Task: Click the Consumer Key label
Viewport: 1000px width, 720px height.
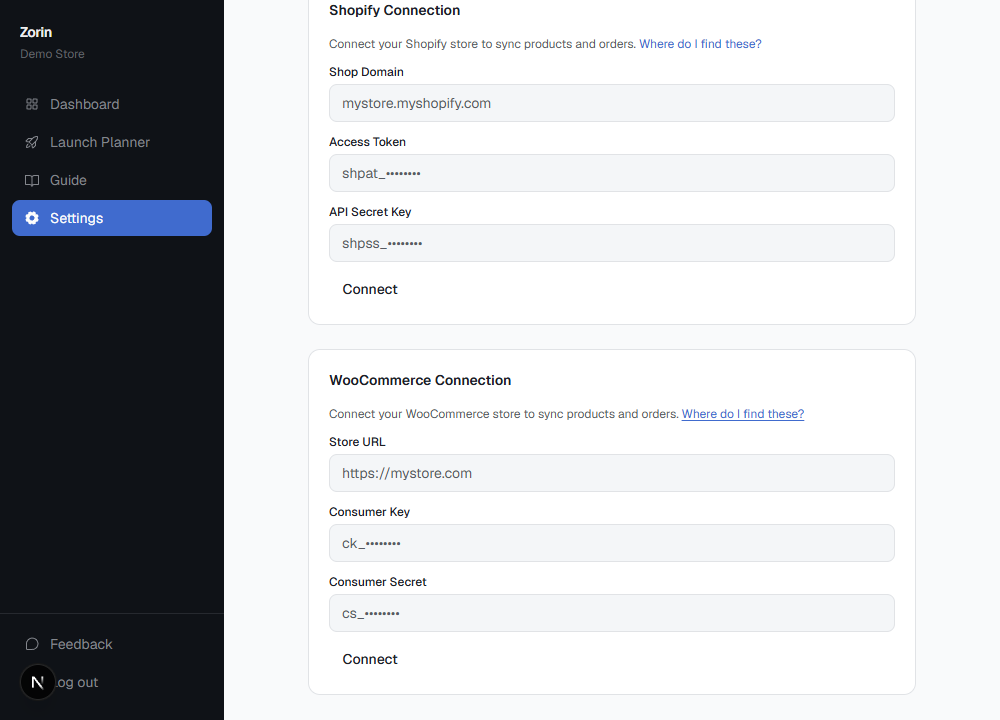Action: [369, 512]
